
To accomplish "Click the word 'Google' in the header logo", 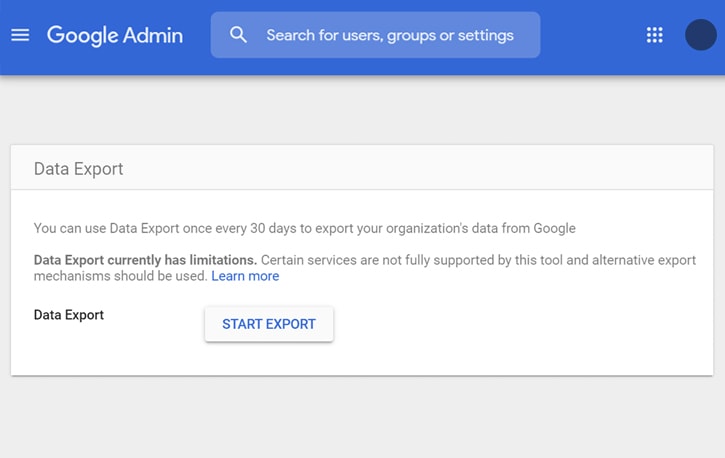I will [83, 36].
